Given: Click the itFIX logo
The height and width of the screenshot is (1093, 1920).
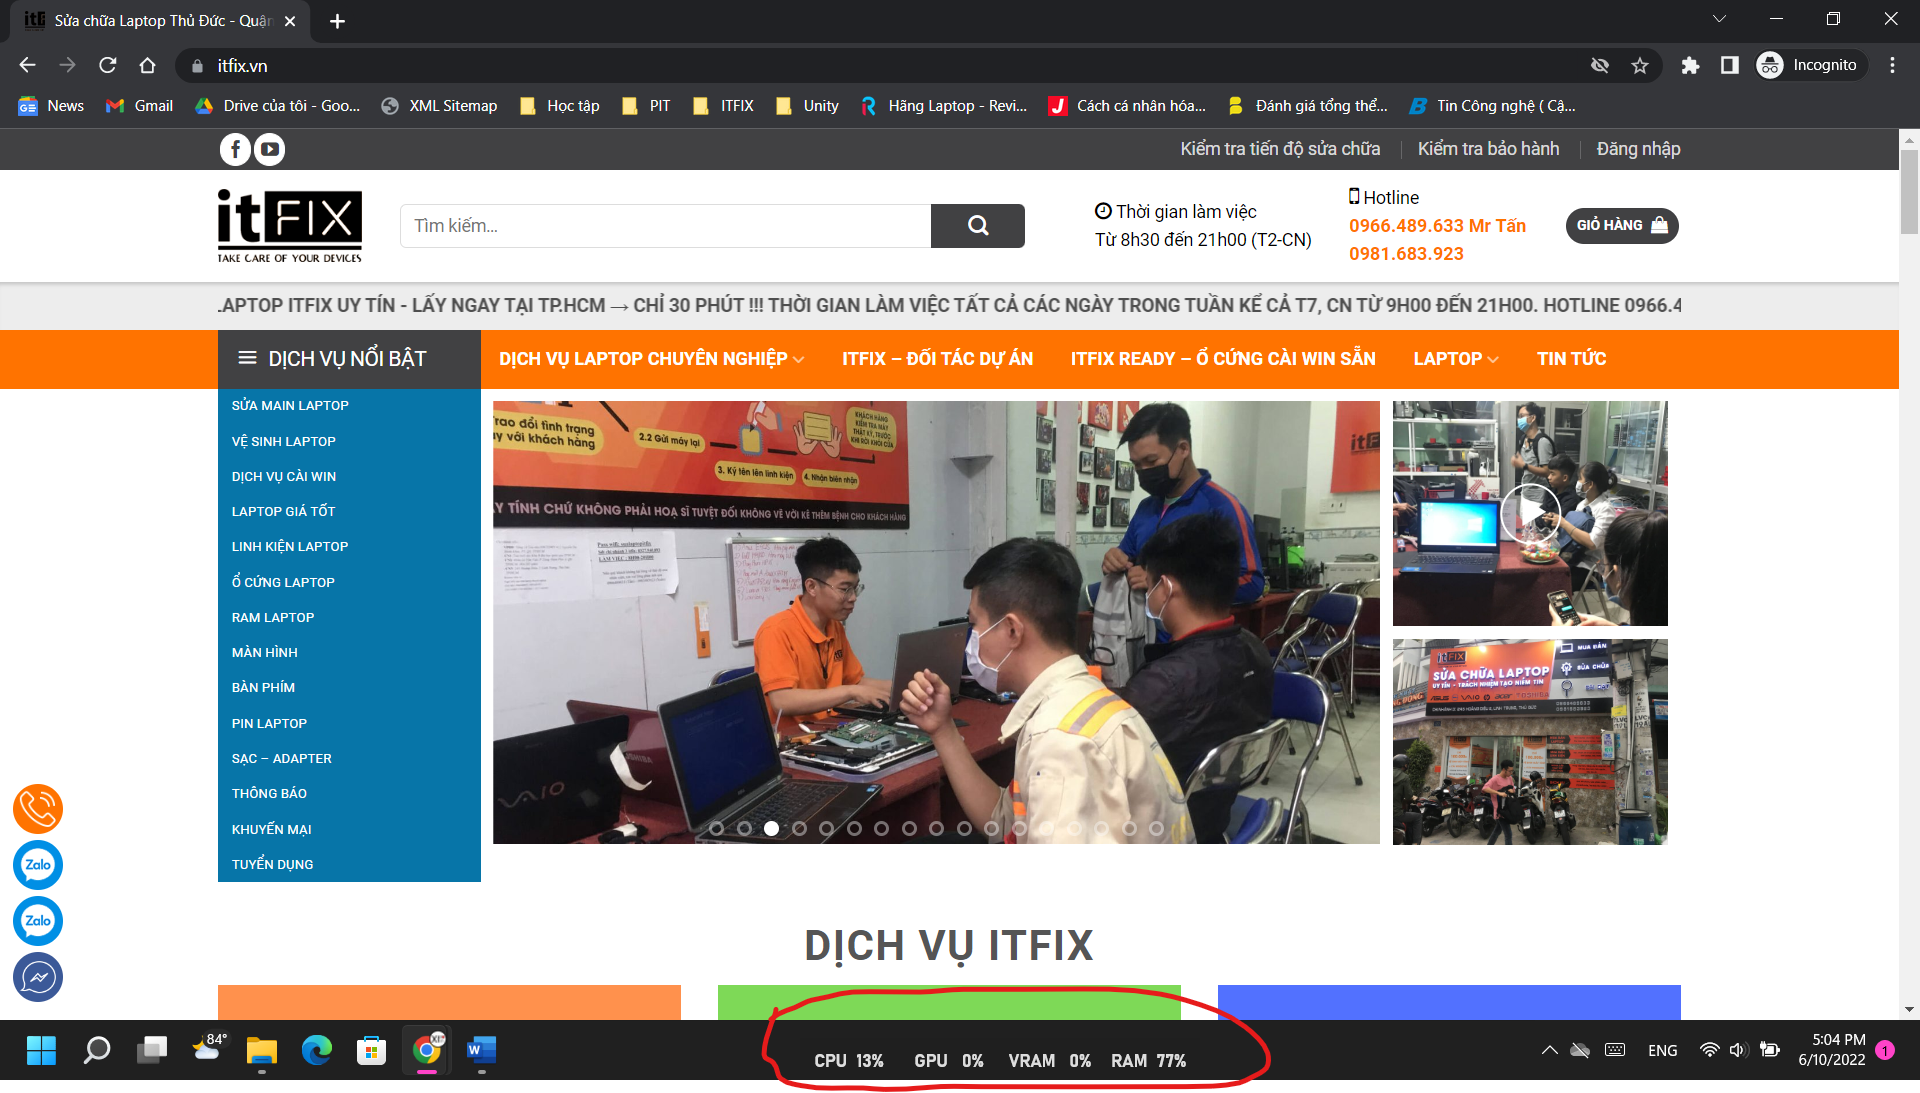Looking at the screenshot, I should pos(290,226).
